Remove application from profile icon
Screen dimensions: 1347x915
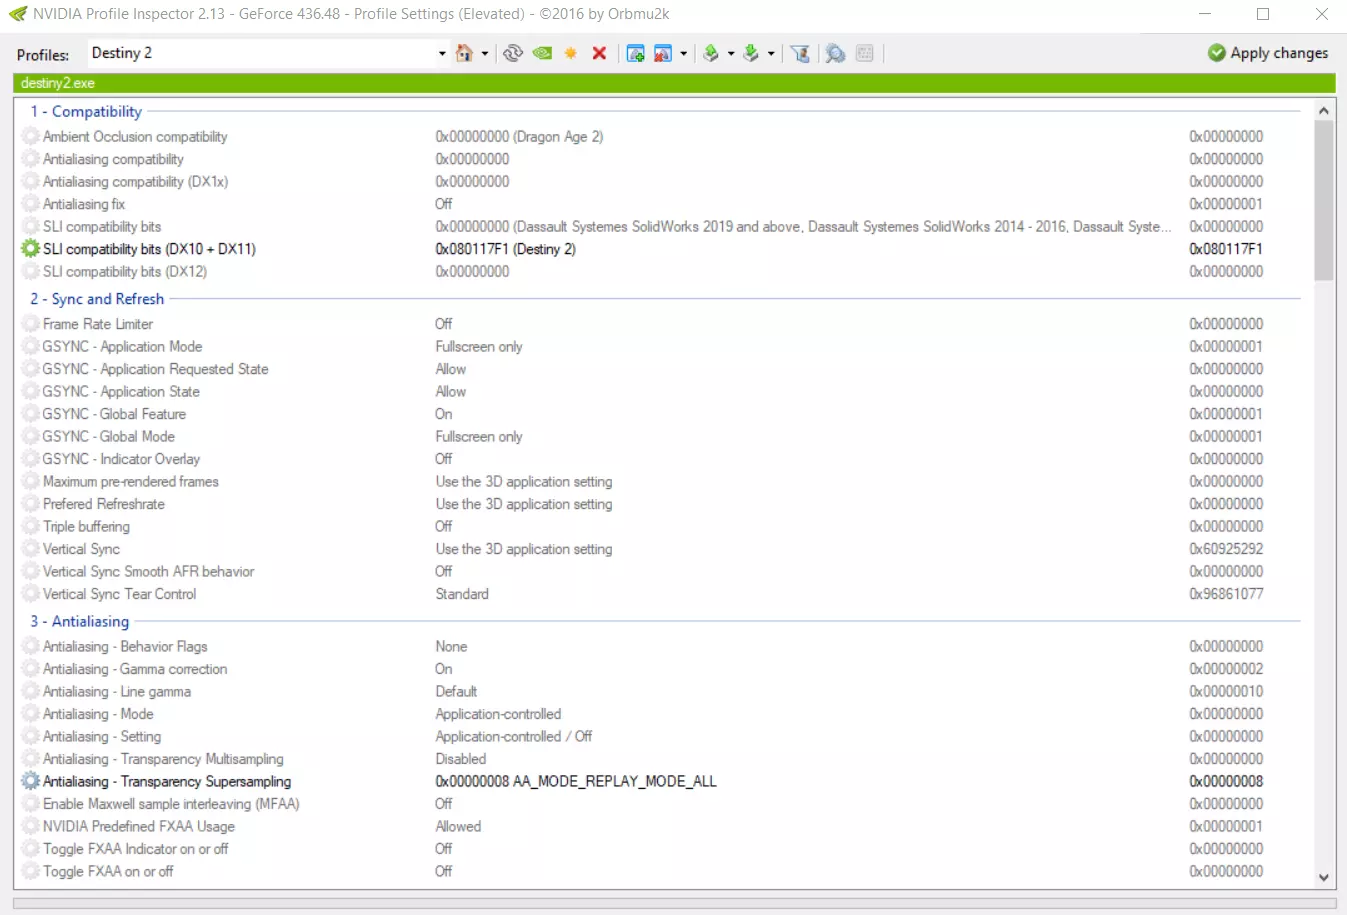click(662, 53)
